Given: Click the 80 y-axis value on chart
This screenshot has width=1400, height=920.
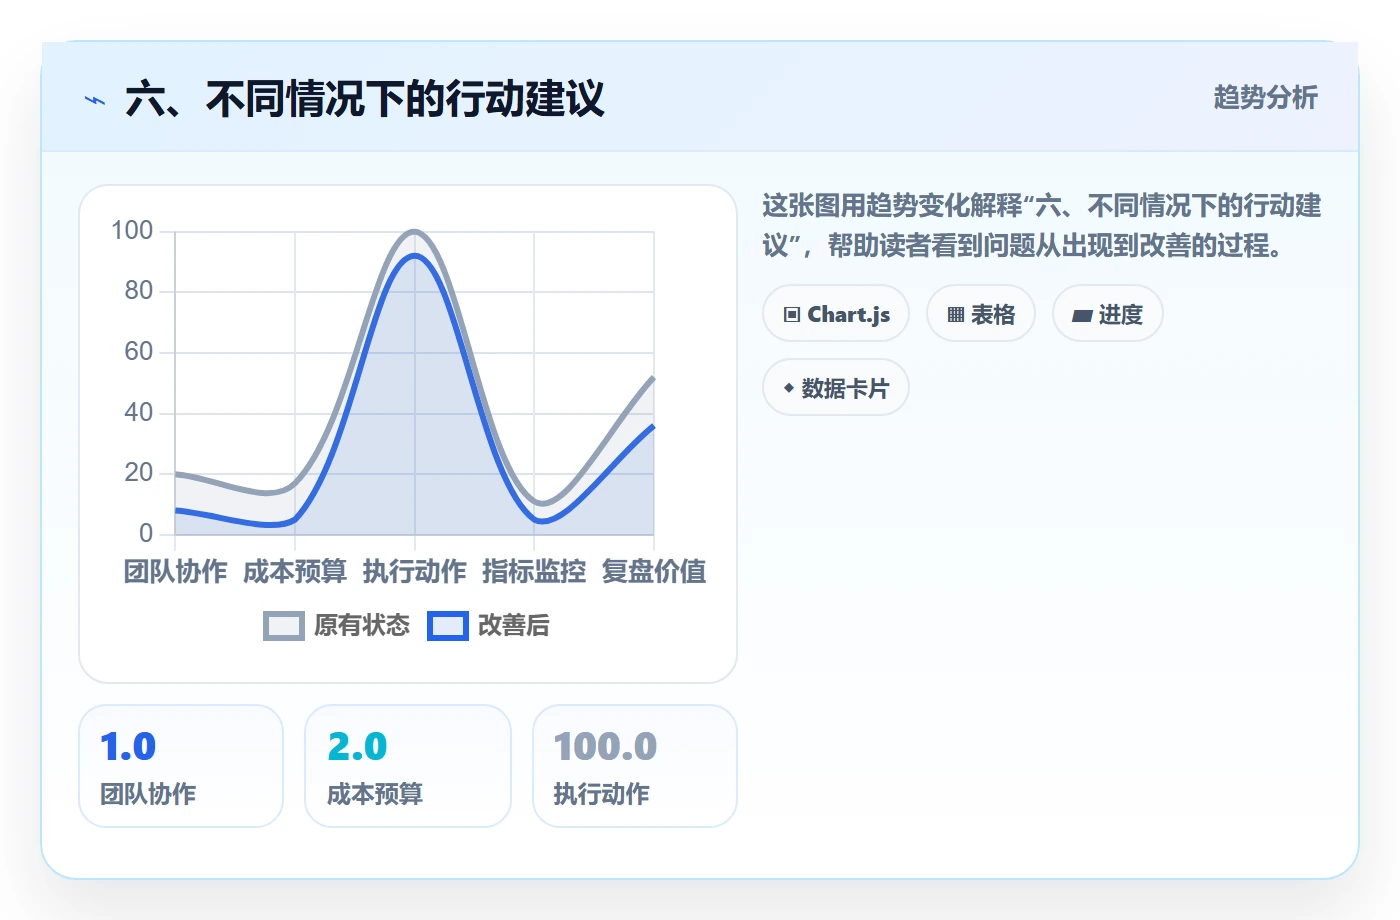Looking at the screenshot, I should coord(139,291).
